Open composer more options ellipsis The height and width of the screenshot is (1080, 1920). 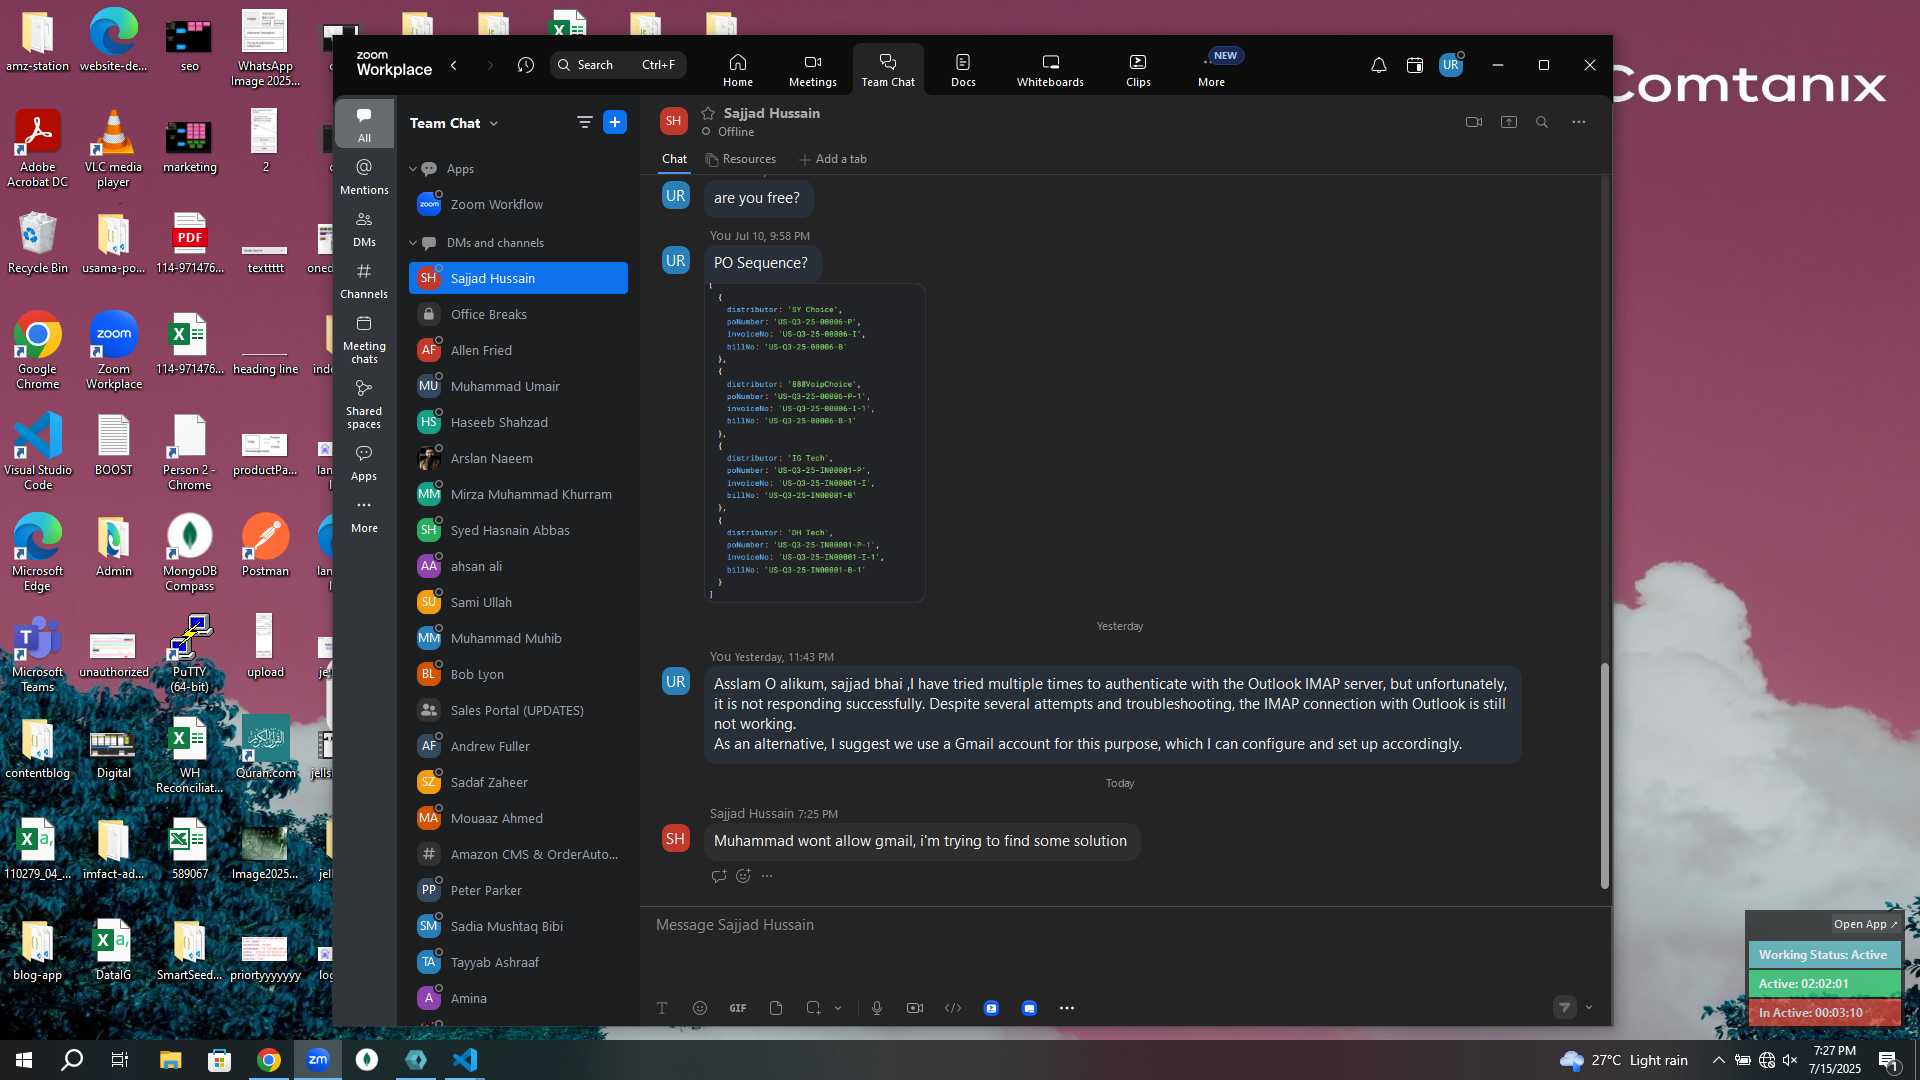[1067, 1008]
